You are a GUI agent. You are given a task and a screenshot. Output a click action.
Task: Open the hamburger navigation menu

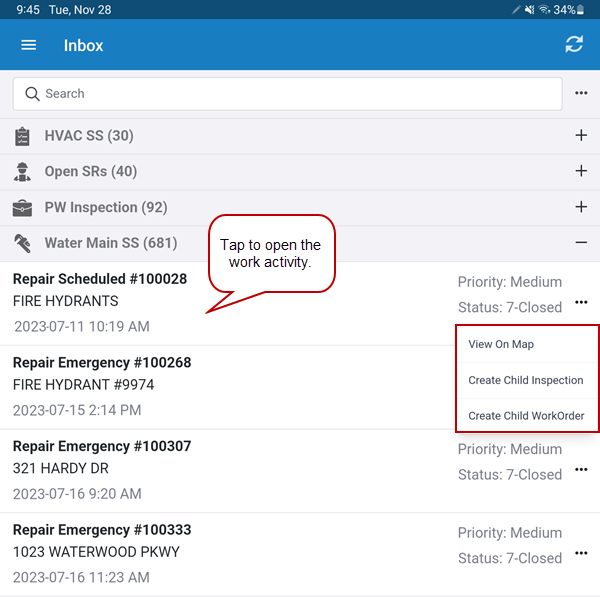[29, 45]
